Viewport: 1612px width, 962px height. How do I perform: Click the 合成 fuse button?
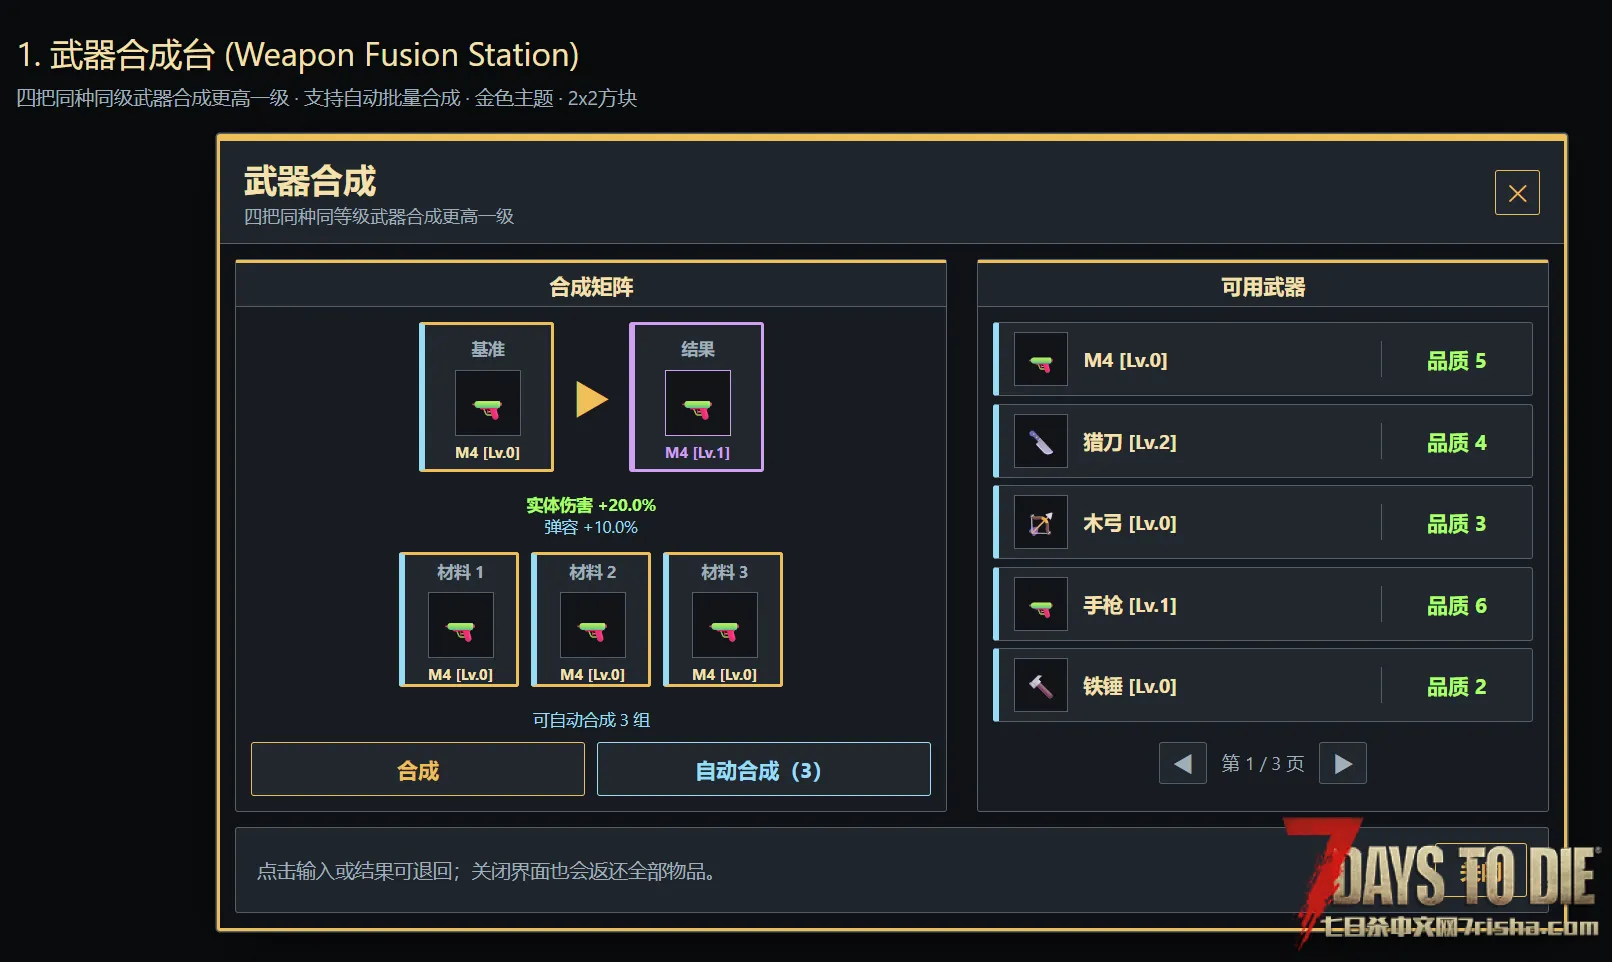tap(418, 770)
